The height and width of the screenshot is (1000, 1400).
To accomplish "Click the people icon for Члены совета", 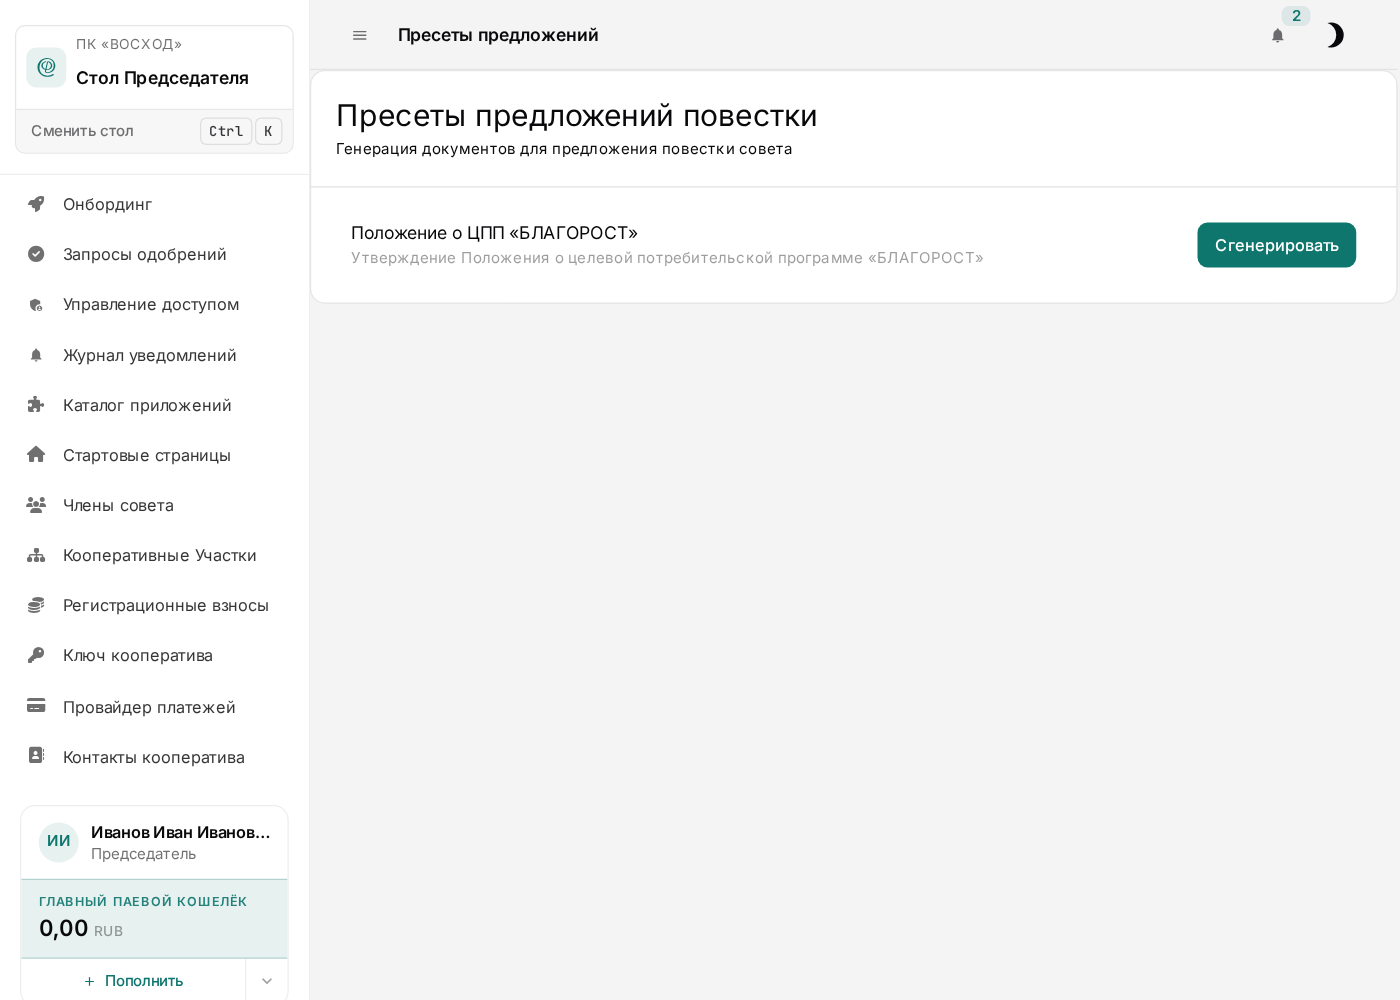I will 36,505.
